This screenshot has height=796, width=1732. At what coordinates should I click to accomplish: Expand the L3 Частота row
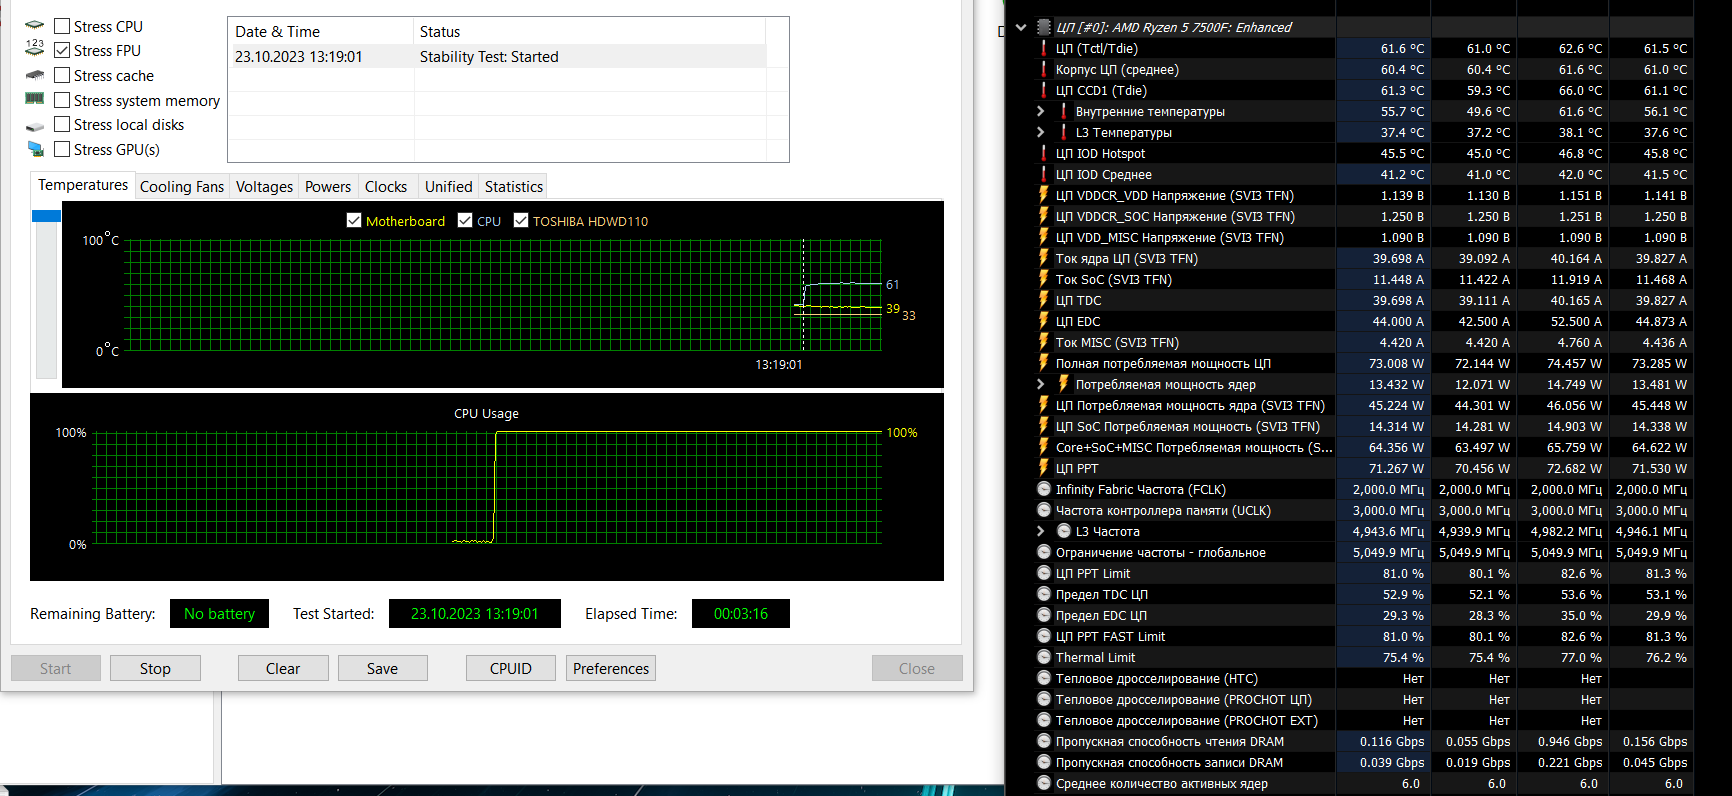pyautogui.click(x=1040, y=531)
